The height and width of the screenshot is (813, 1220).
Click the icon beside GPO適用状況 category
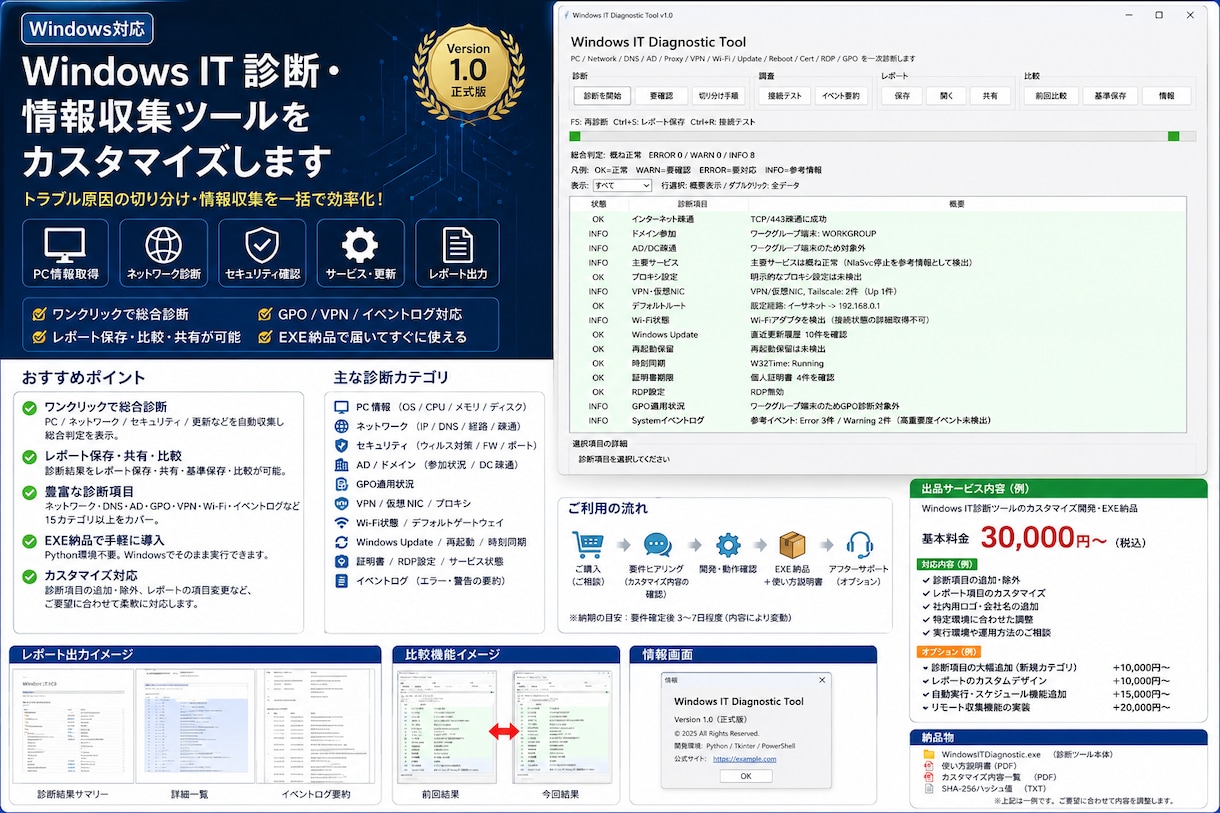tap(342, 485)
